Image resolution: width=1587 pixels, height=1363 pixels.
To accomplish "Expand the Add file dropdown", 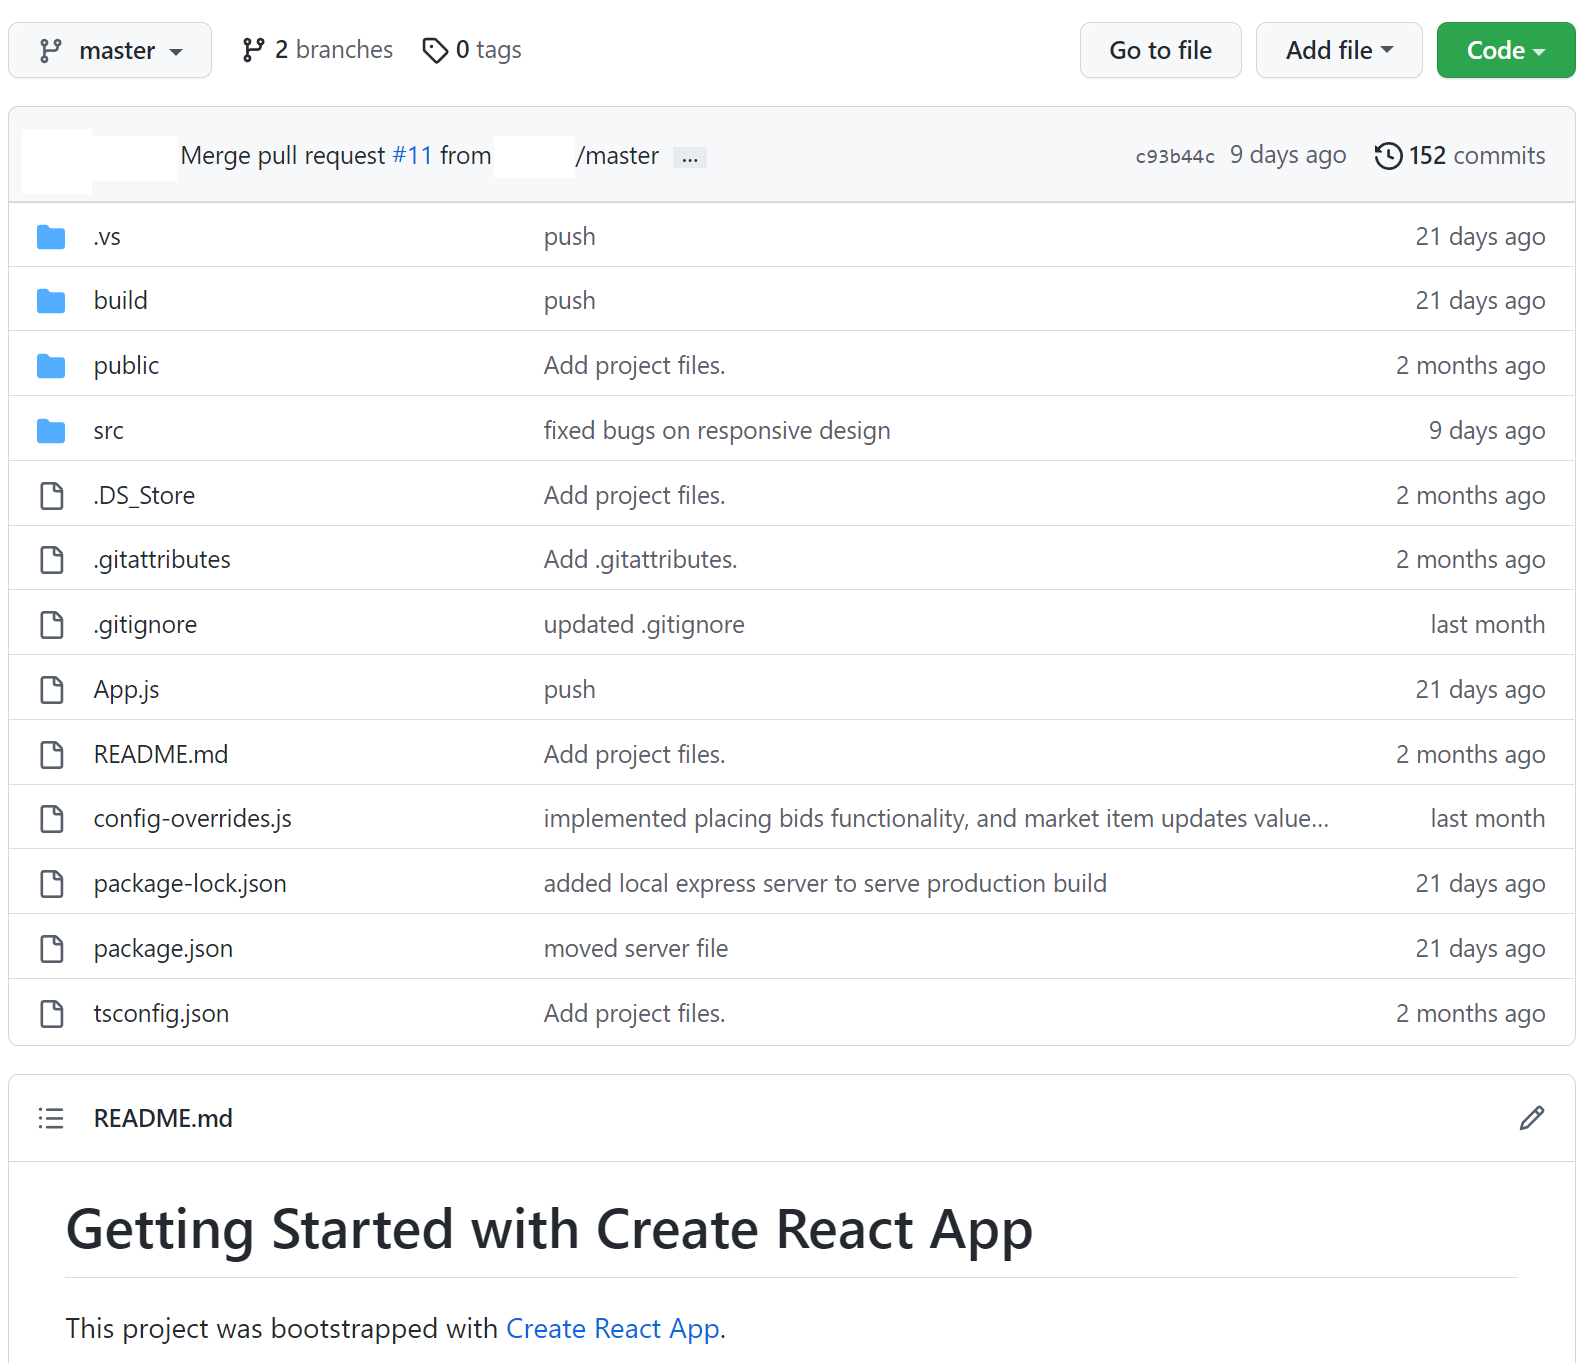I will pos(1338,50).
